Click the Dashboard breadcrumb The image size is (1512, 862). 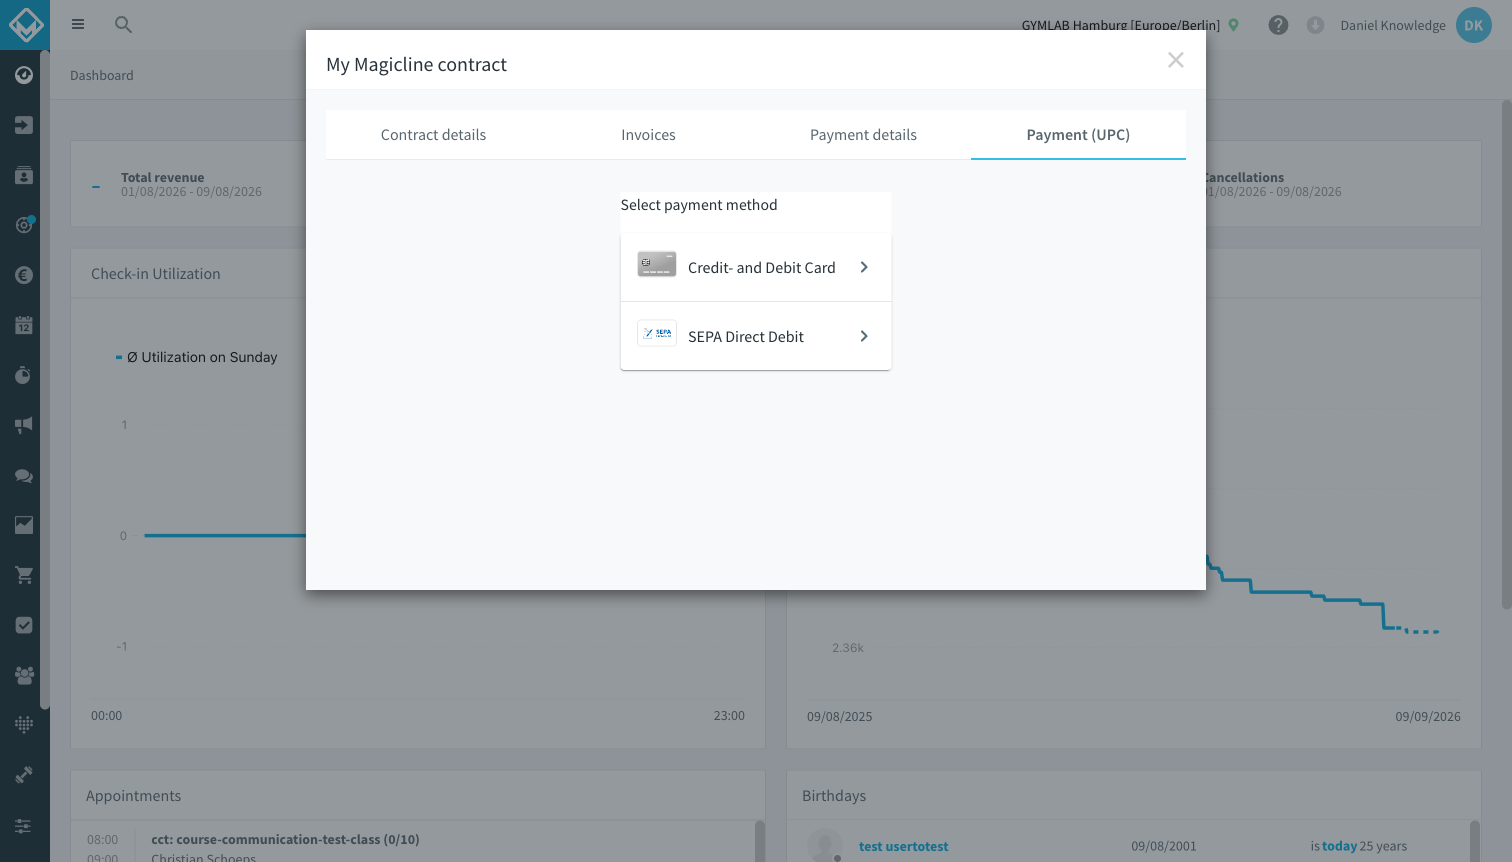click(102, 75)
